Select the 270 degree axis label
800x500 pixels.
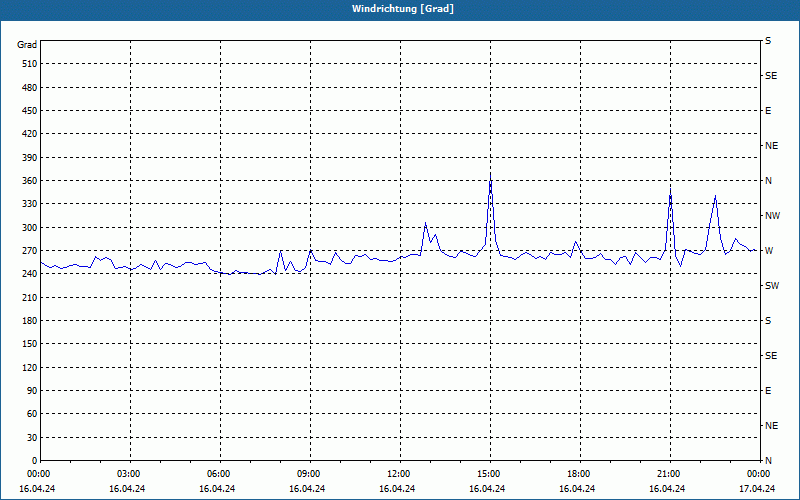click(29, 251)
